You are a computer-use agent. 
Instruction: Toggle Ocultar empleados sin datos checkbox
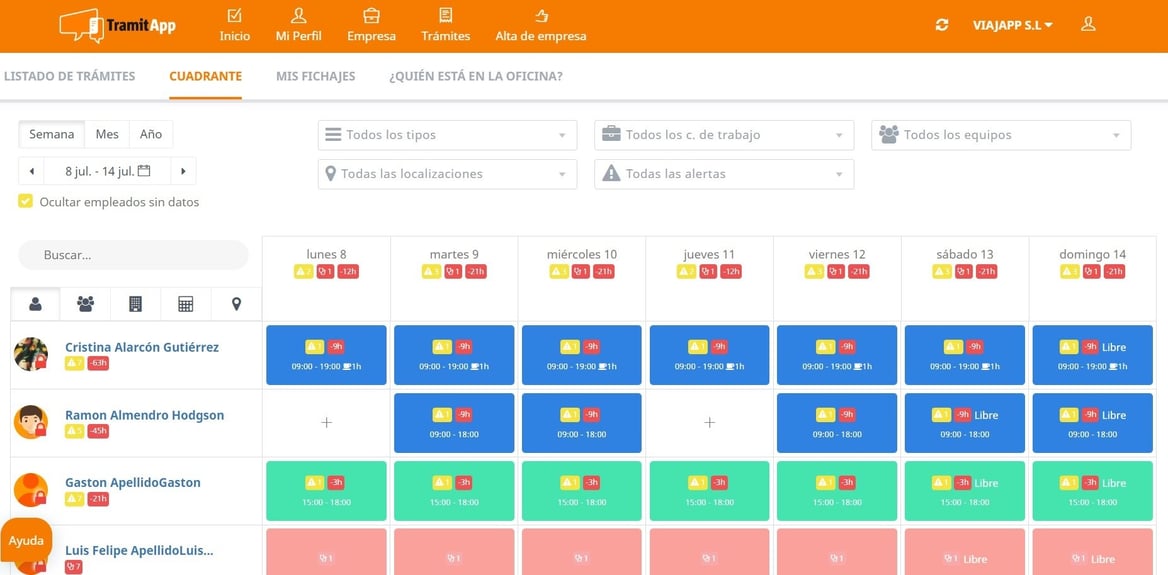point(25,201)
